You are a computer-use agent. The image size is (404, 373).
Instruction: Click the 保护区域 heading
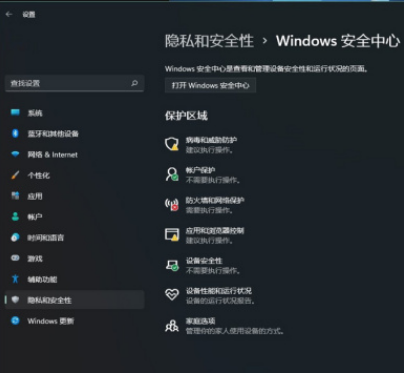point(186,116)
